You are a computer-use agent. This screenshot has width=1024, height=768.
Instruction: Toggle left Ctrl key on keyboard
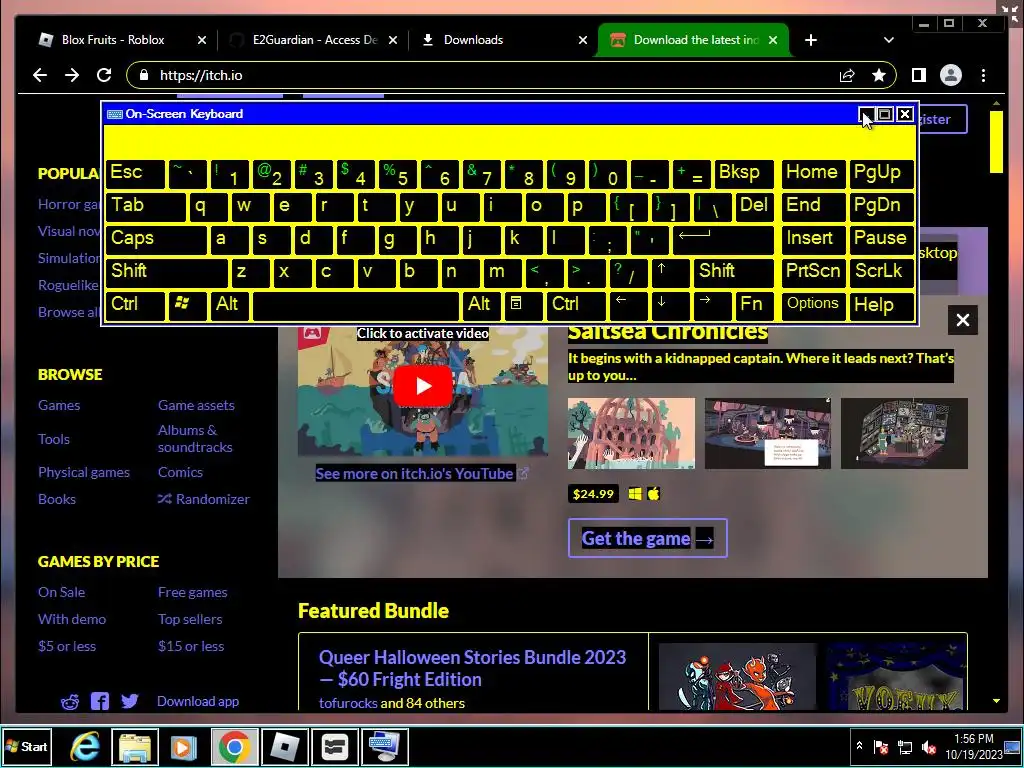[x=135, y=304]
